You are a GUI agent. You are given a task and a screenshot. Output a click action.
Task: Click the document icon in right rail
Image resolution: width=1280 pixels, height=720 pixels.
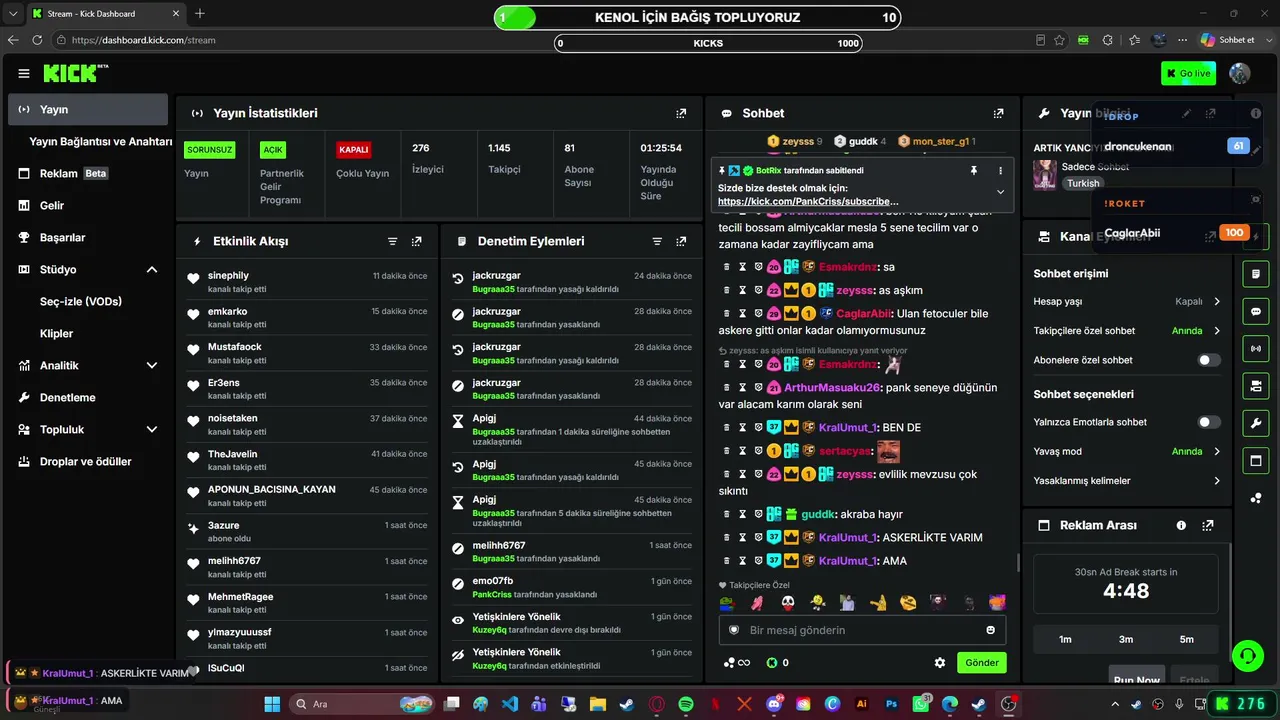1256,273
